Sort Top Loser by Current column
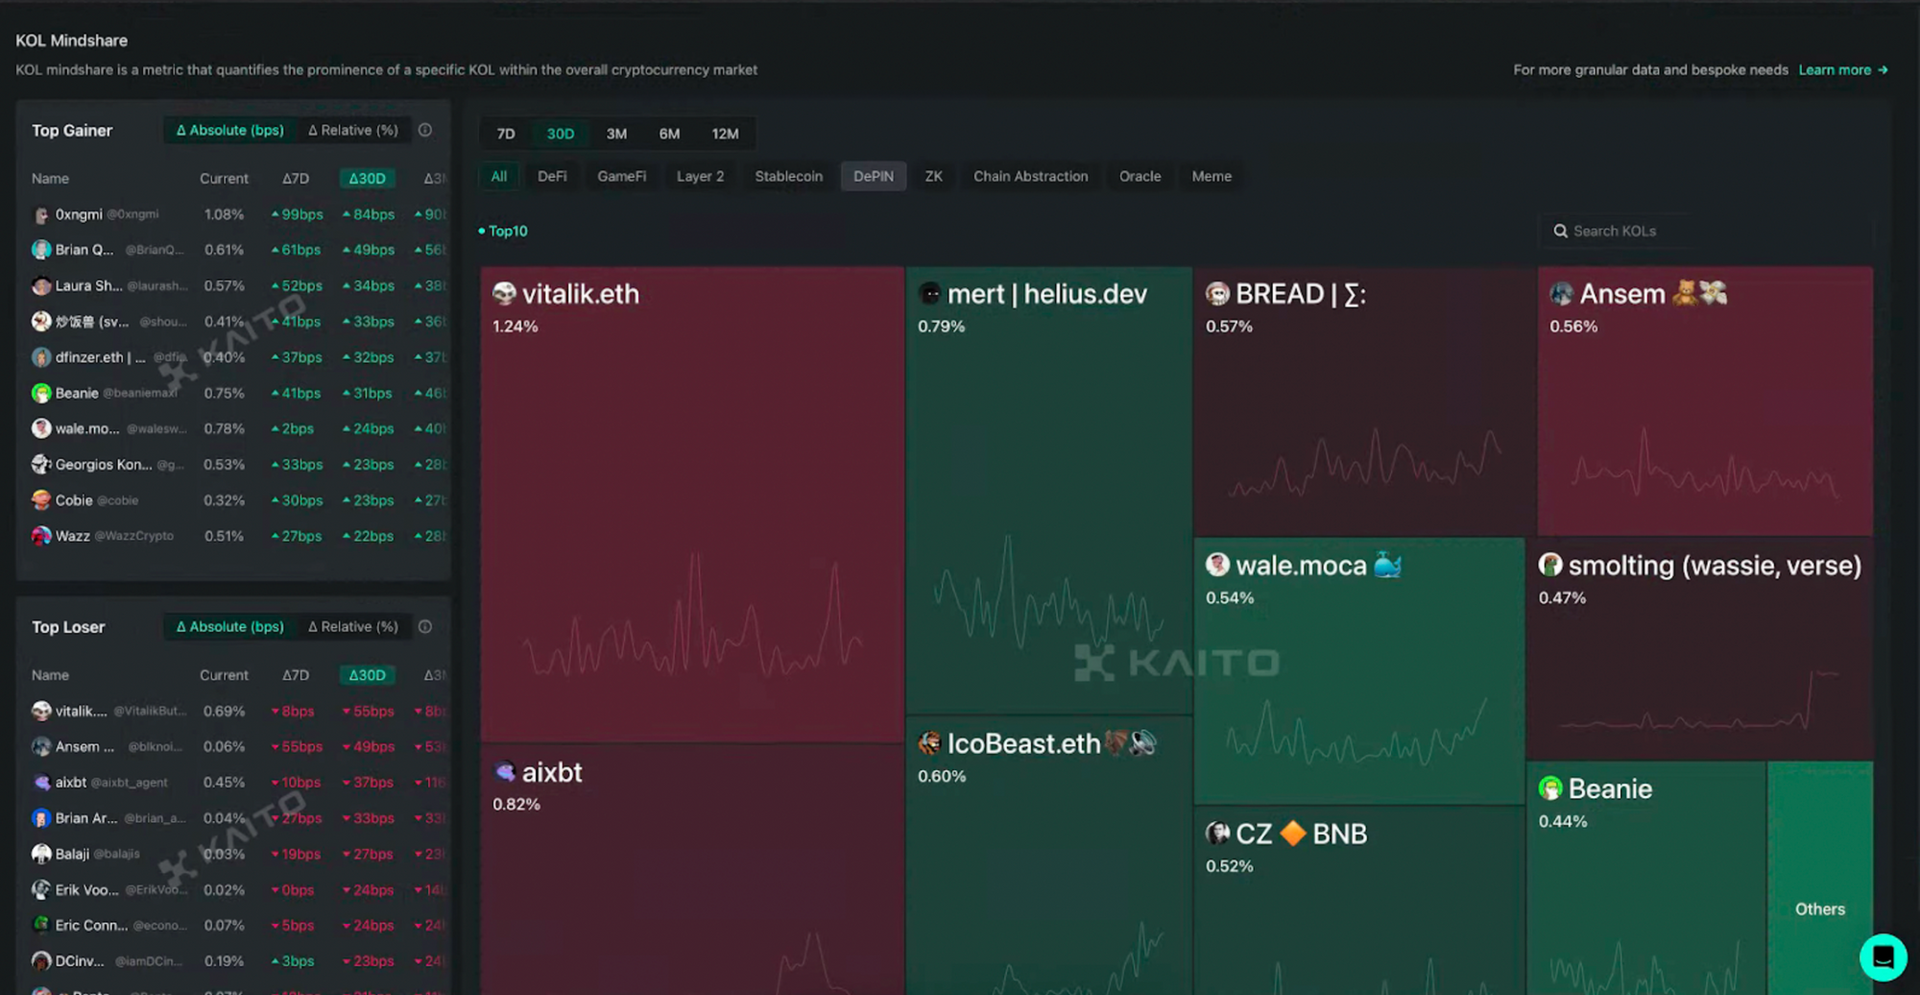 [224, 675]
